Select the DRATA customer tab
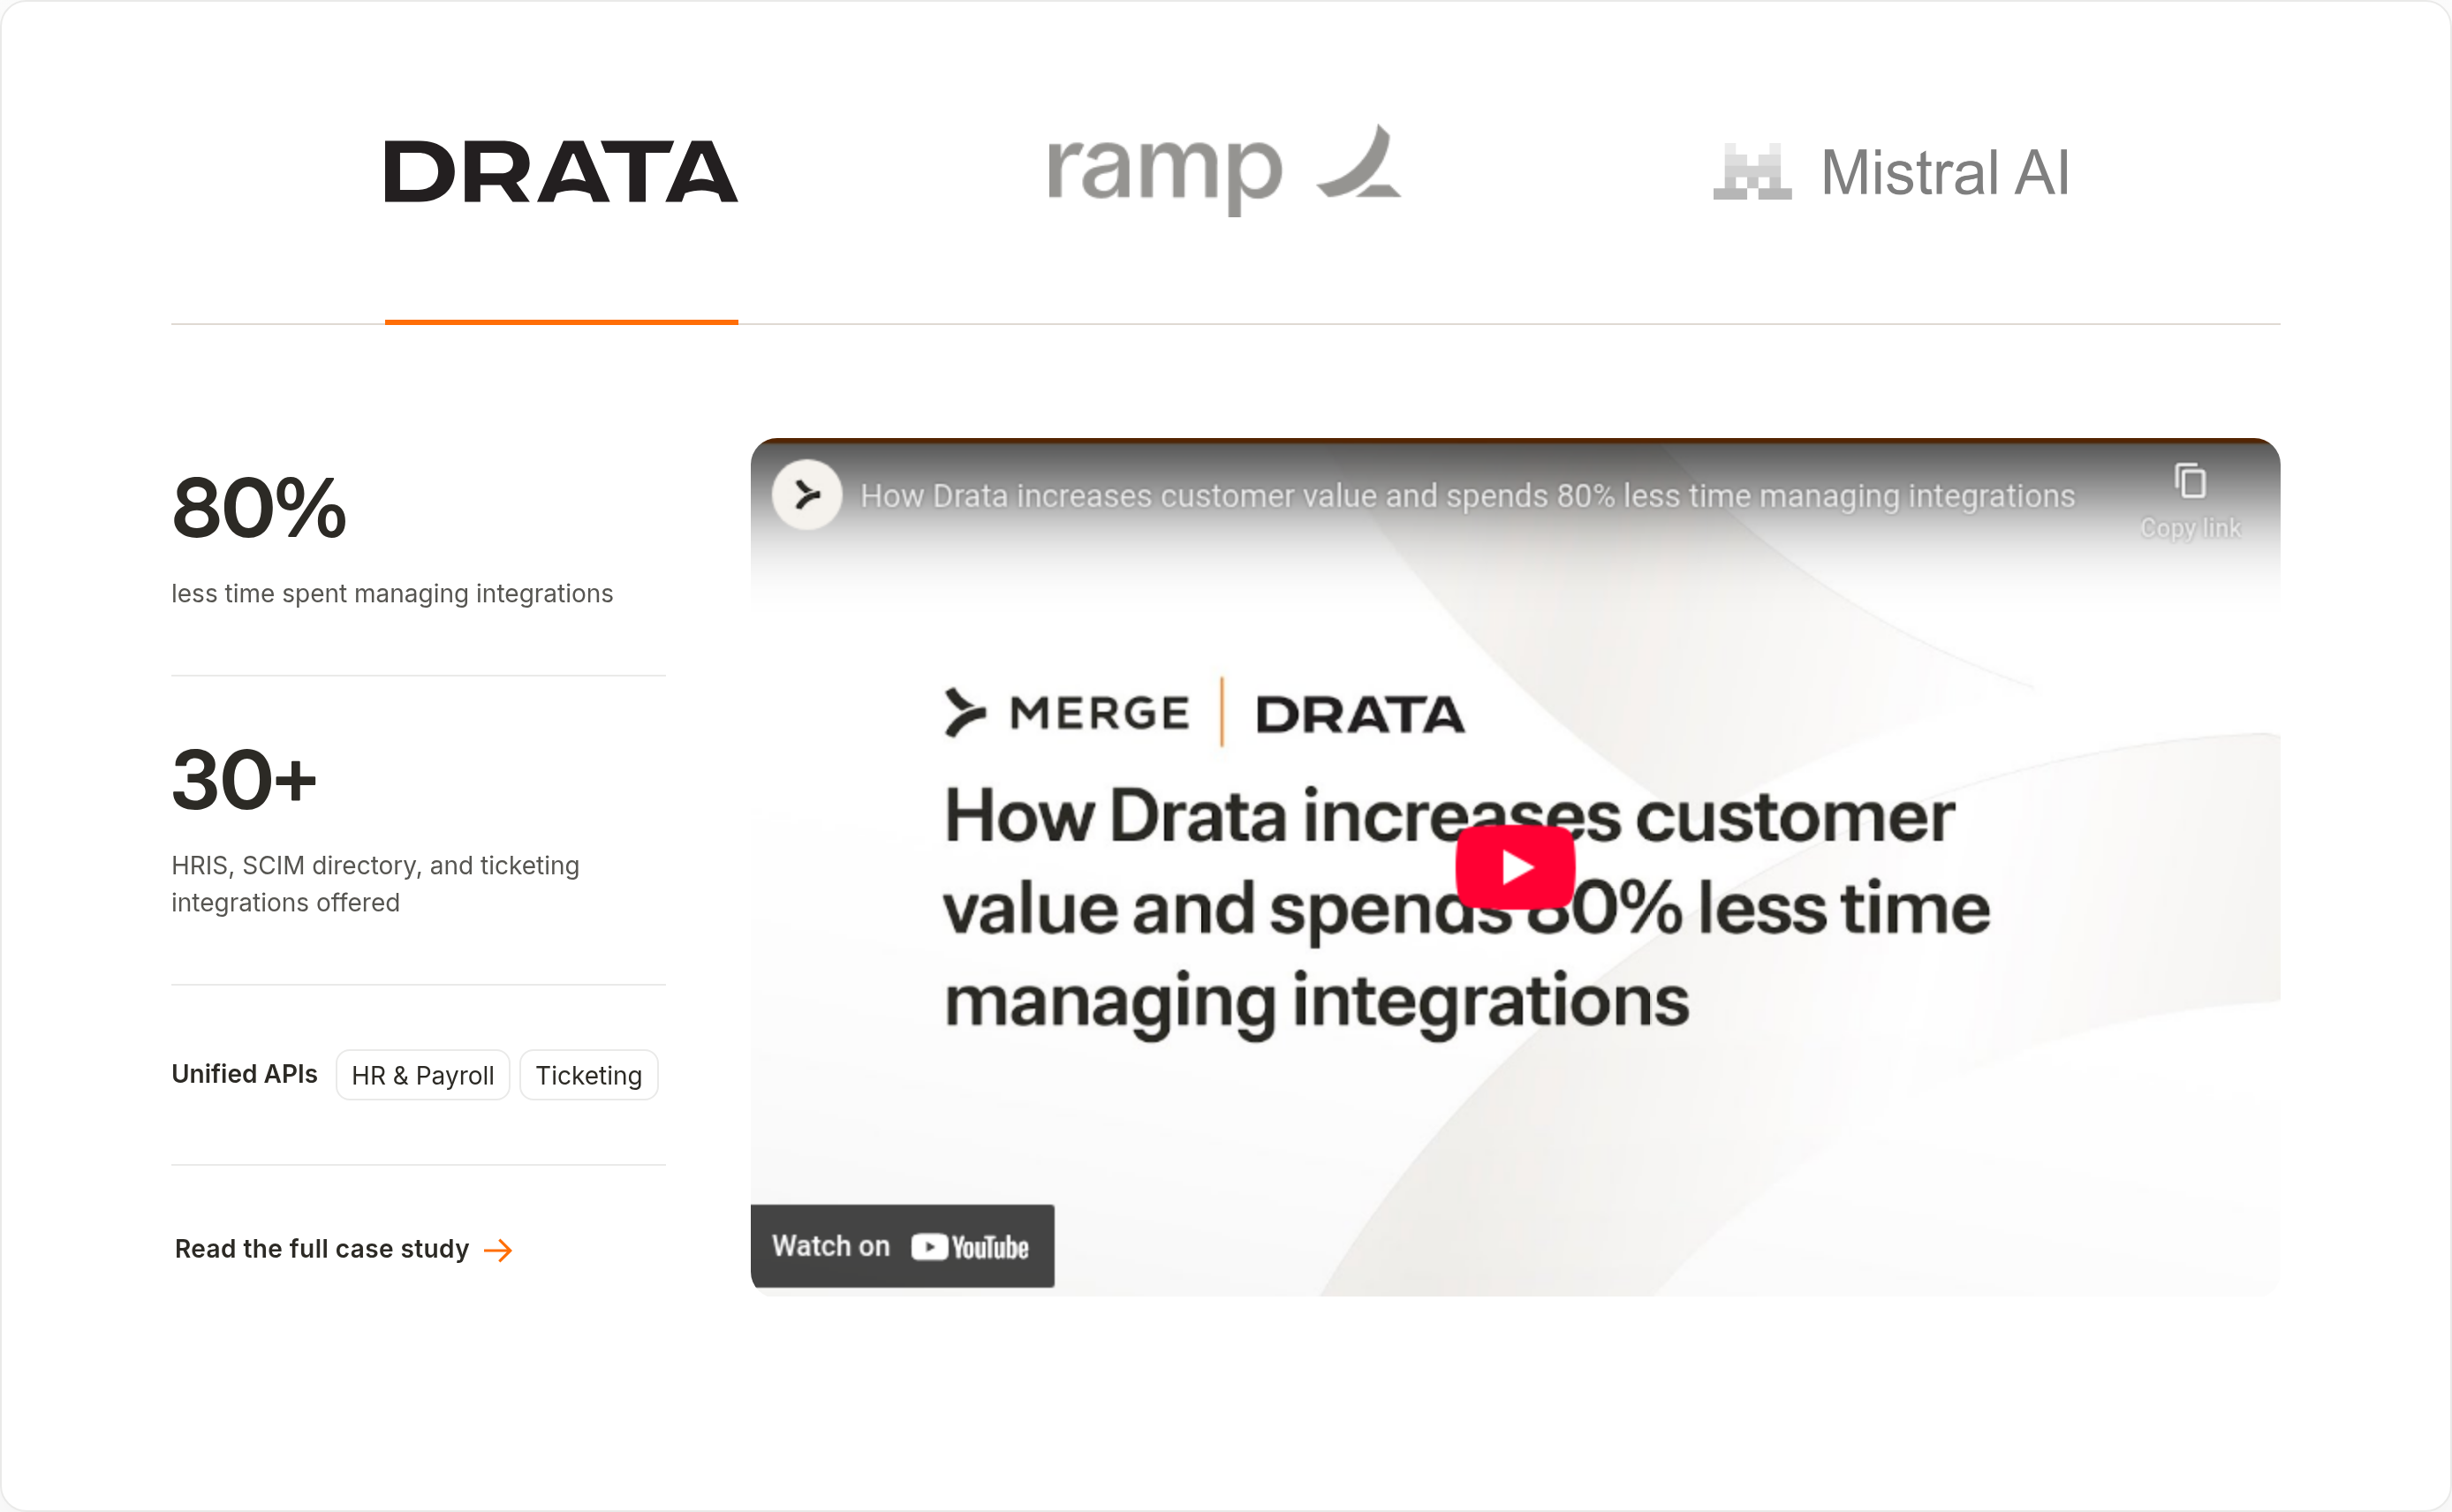The image size is (2452, 1512). (x=561, y=172)
